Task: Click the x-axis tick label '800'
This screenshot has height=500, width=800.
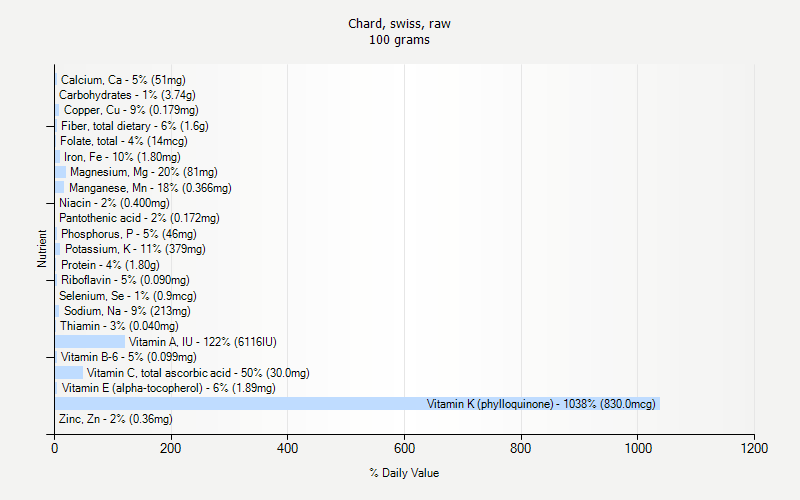Action: tap(520, 448)
